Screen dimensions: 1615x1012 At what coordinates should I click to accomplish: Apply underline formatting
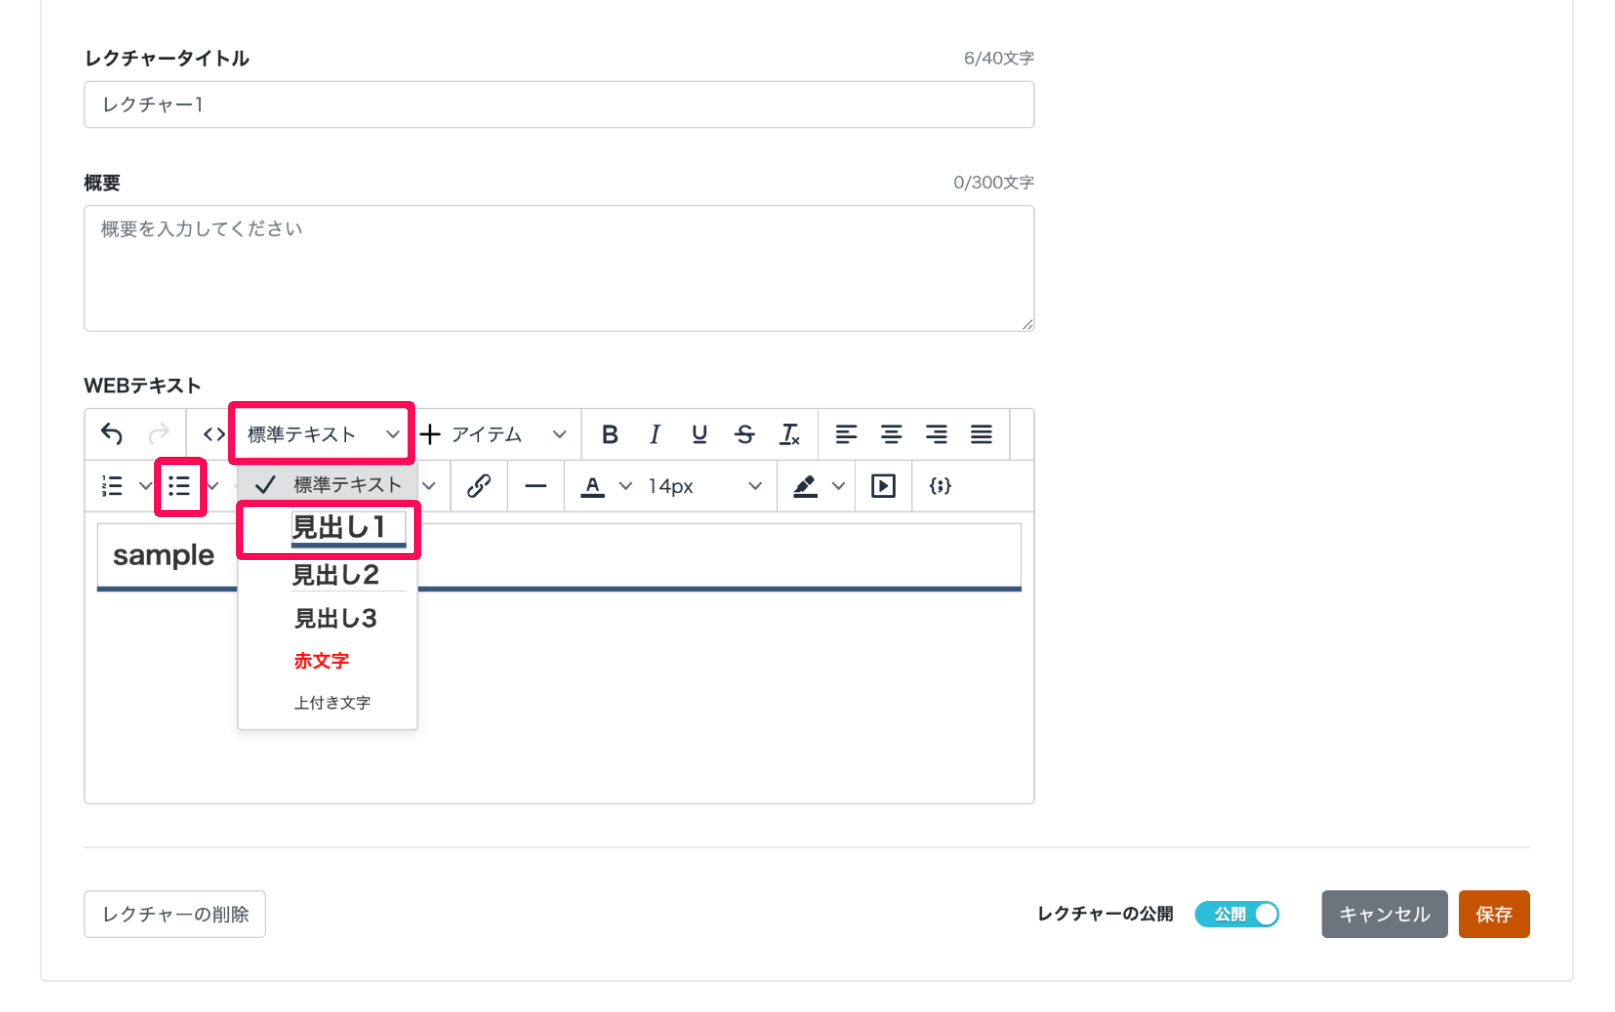click(x=699, y=434)
